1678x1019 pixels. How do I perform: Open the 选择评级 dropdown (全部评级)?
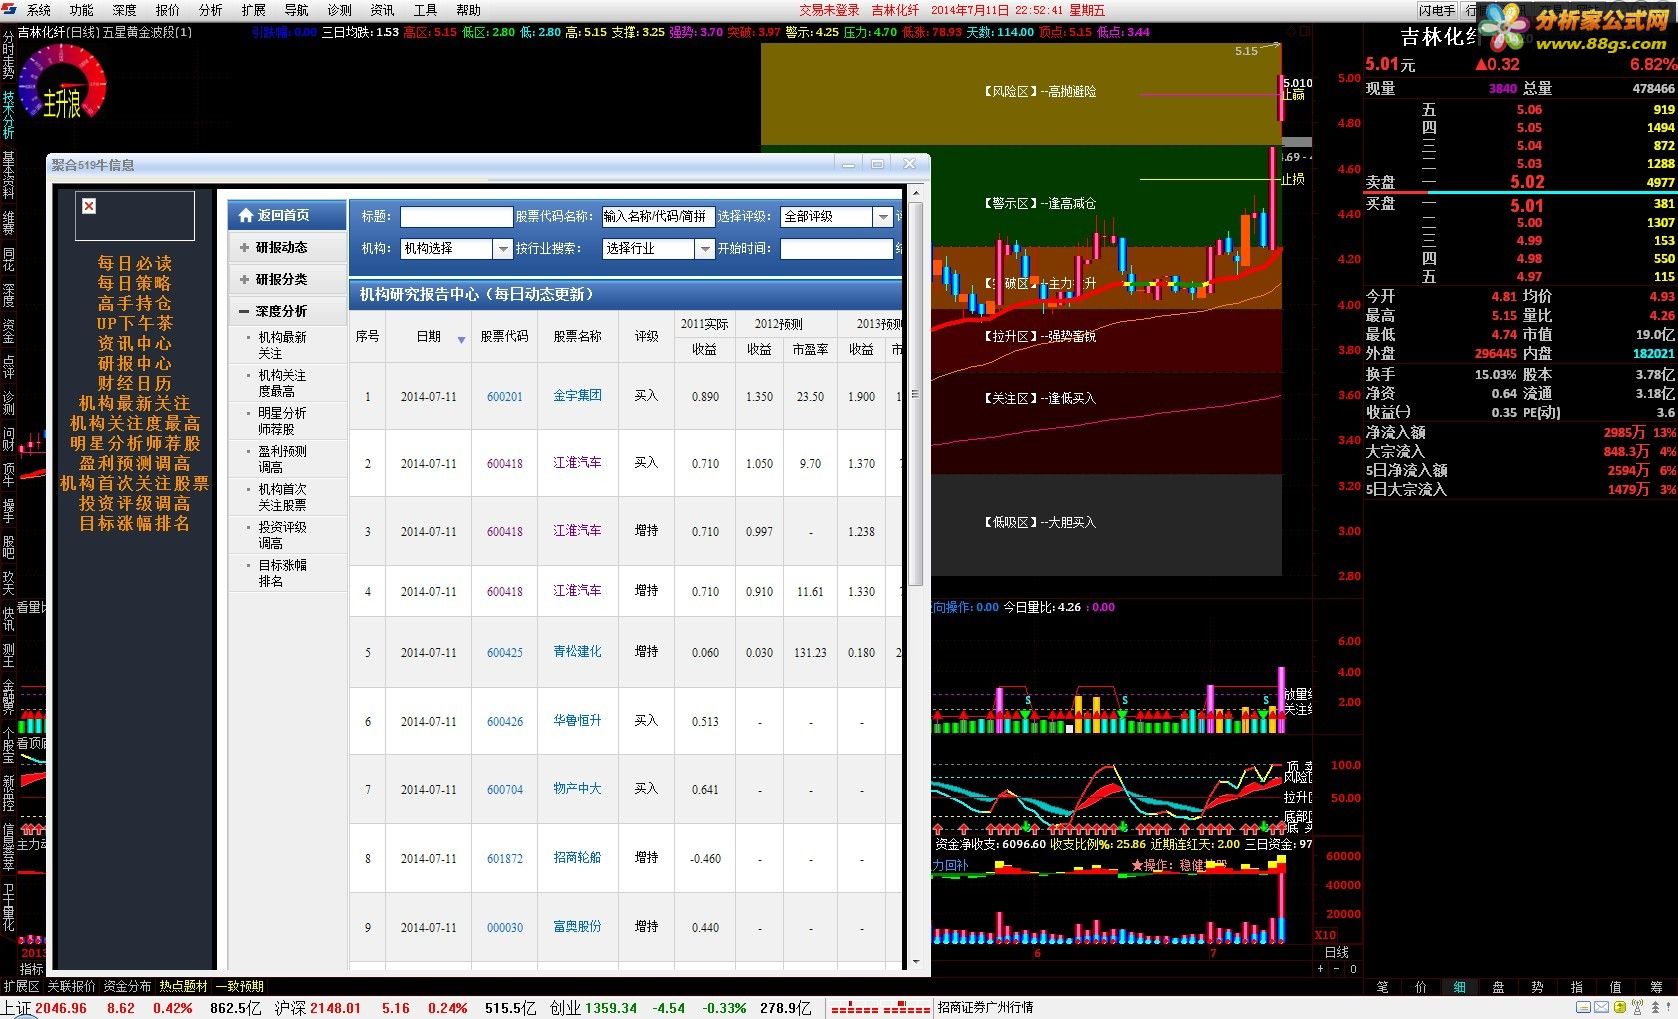(x=836, y=217)
